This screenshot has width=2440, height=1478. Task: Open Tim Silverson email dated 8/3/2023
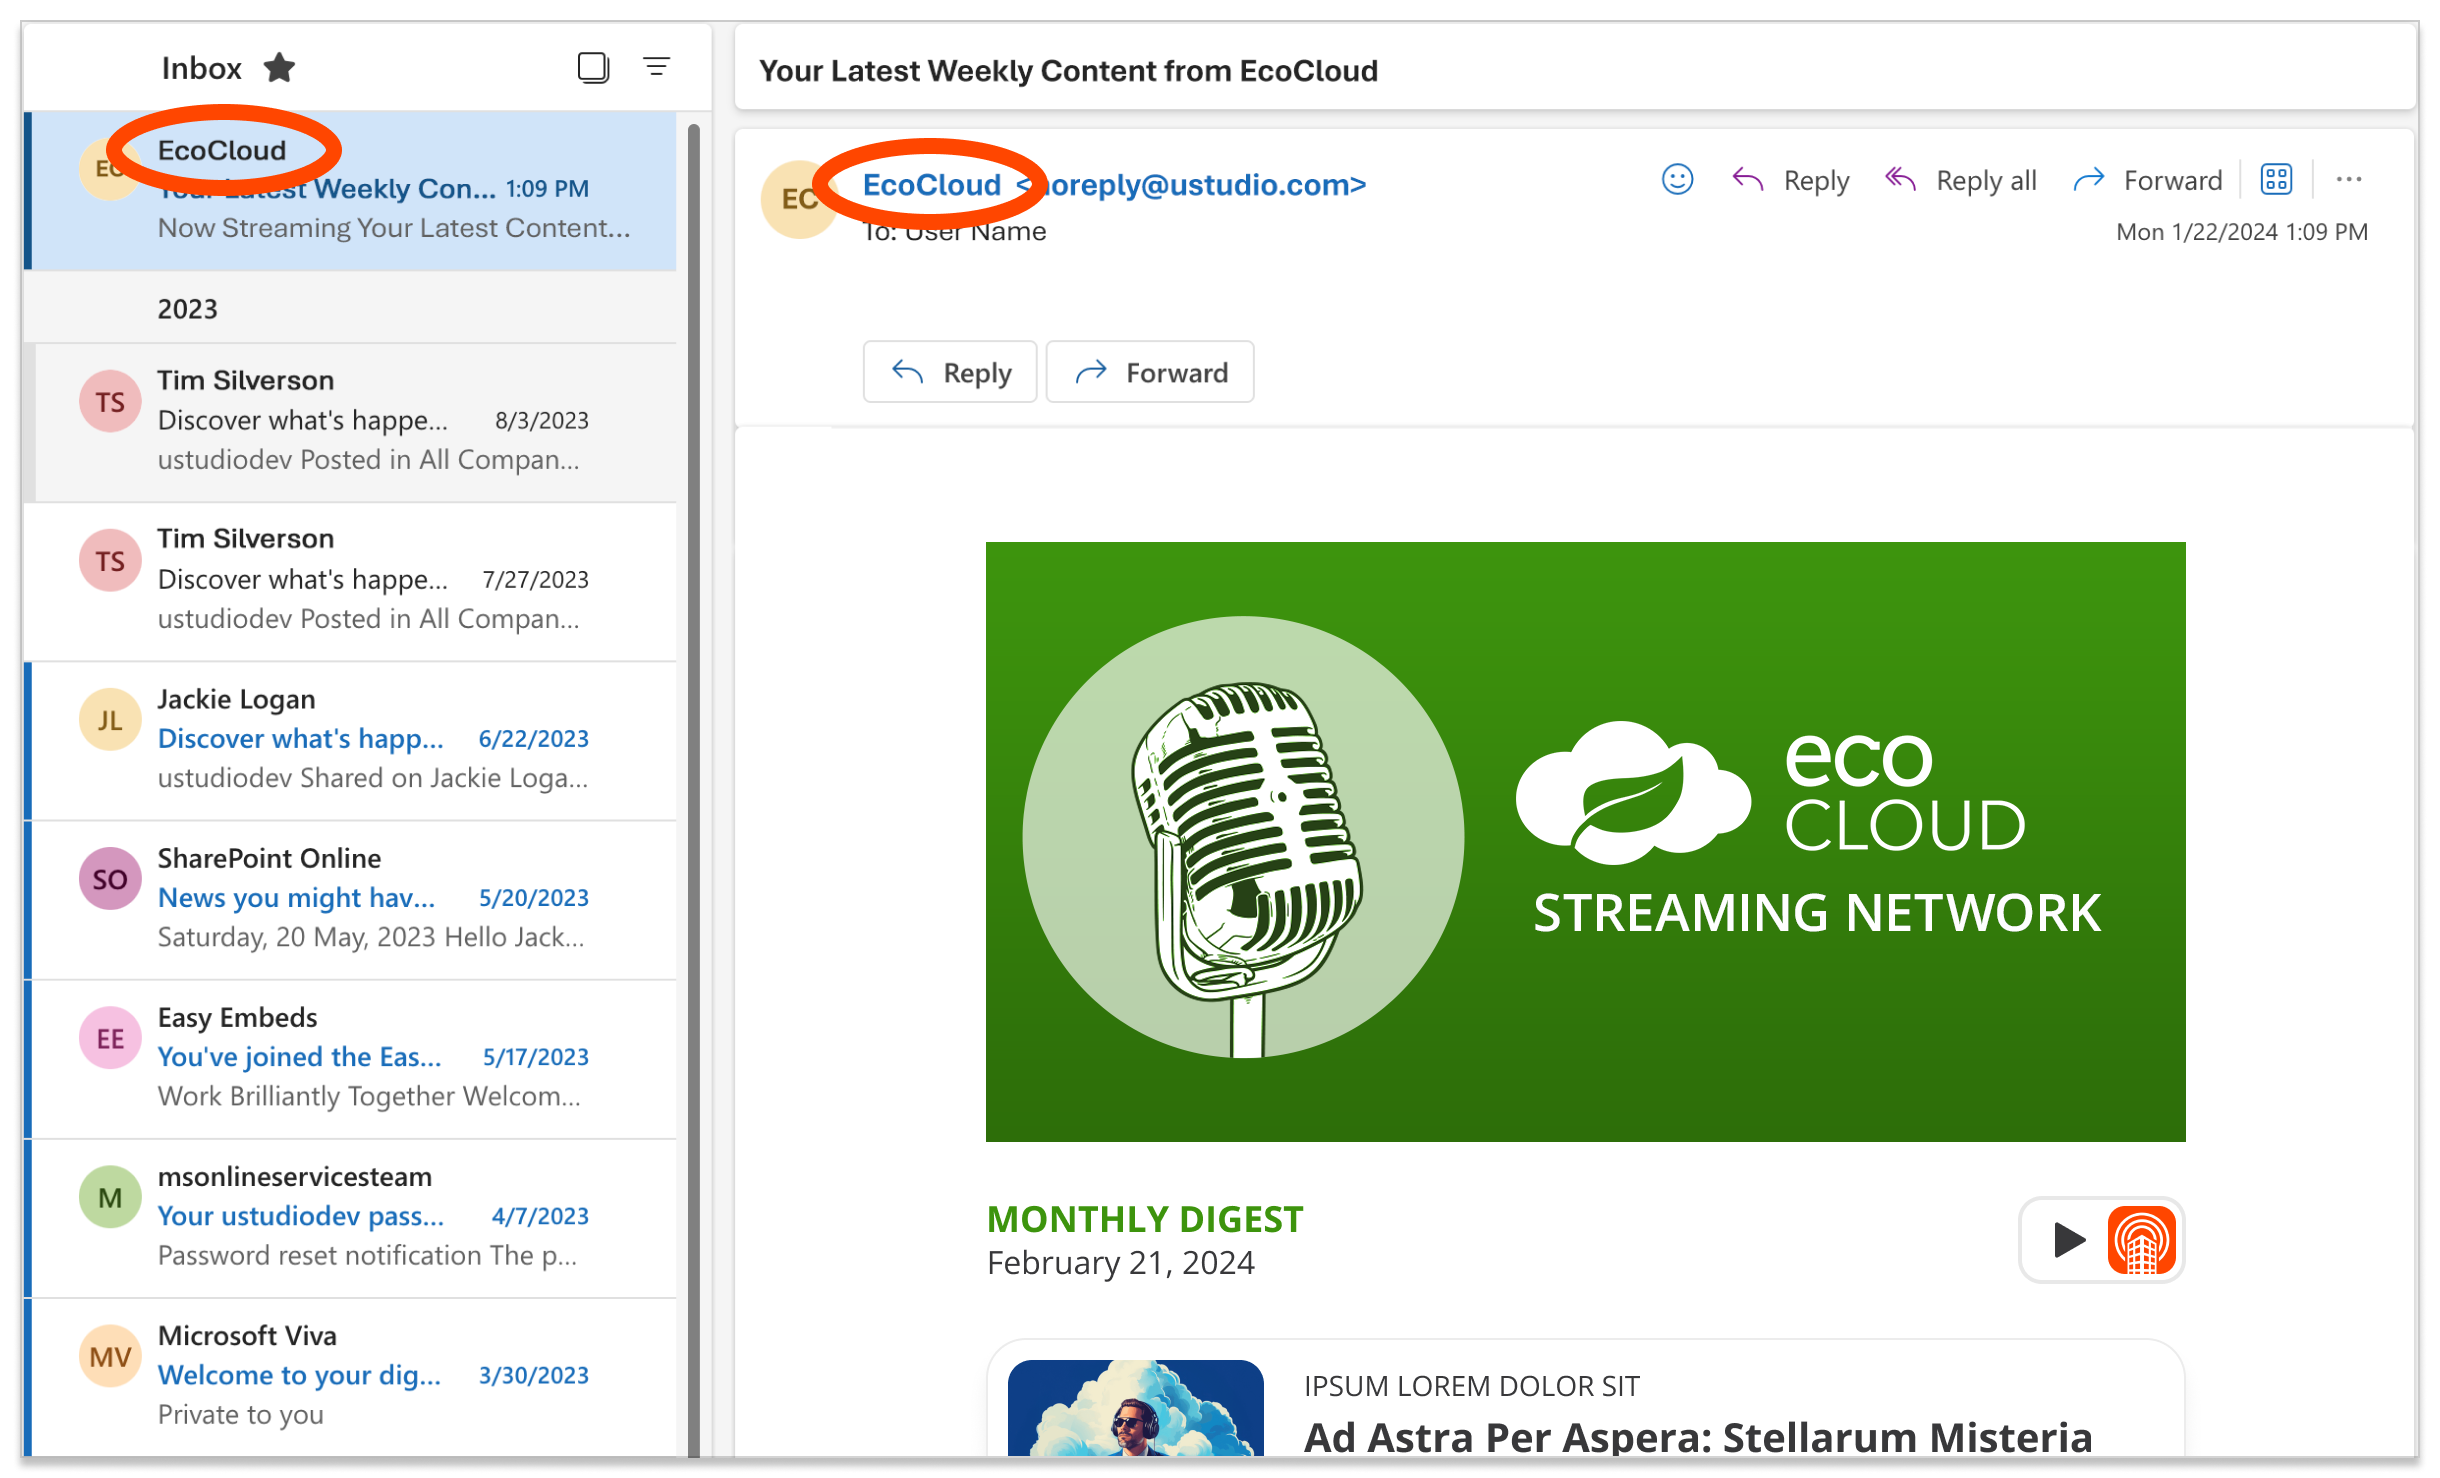pyautogui.click(x=351, y=421)
